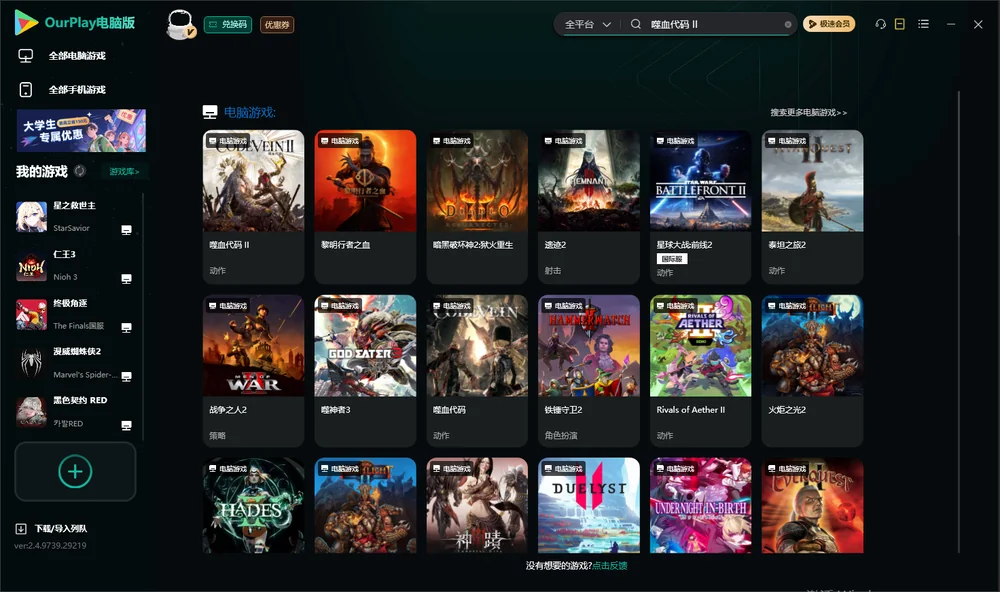
Task: Open the Duelyst II game thumbnail
Action: click(x=589, y=505)
